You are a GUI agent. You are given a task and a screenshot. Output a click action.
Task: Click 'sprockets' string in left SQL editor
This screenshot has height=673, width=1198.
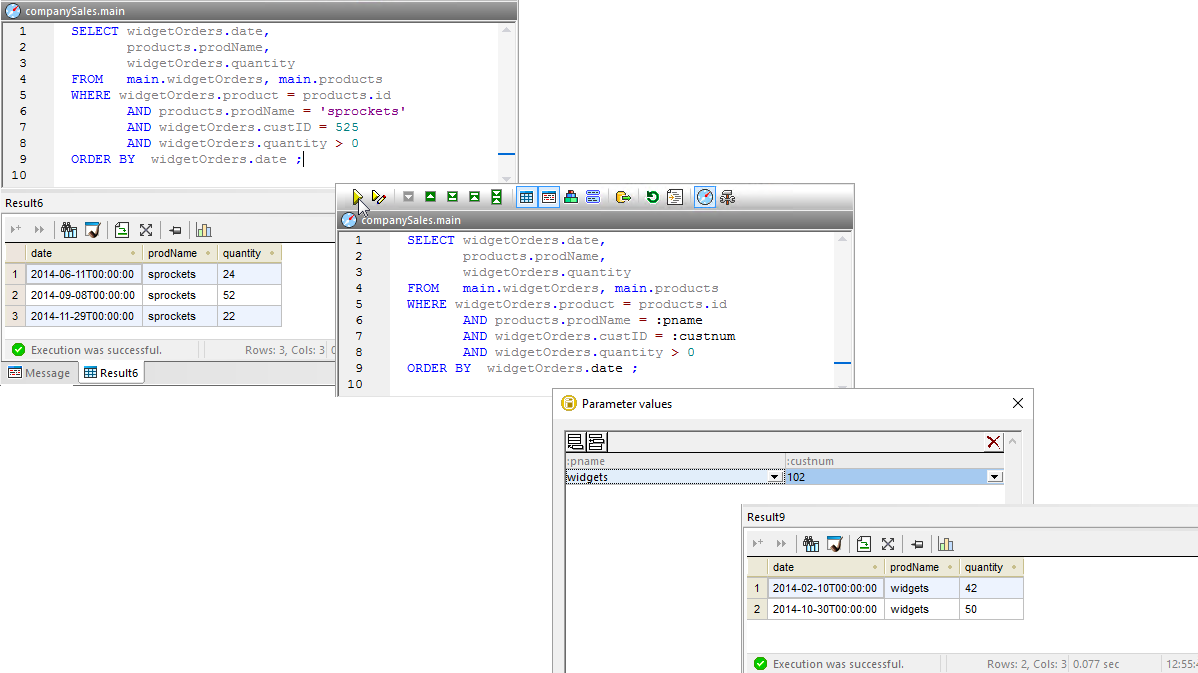click(x=362, y=112)
